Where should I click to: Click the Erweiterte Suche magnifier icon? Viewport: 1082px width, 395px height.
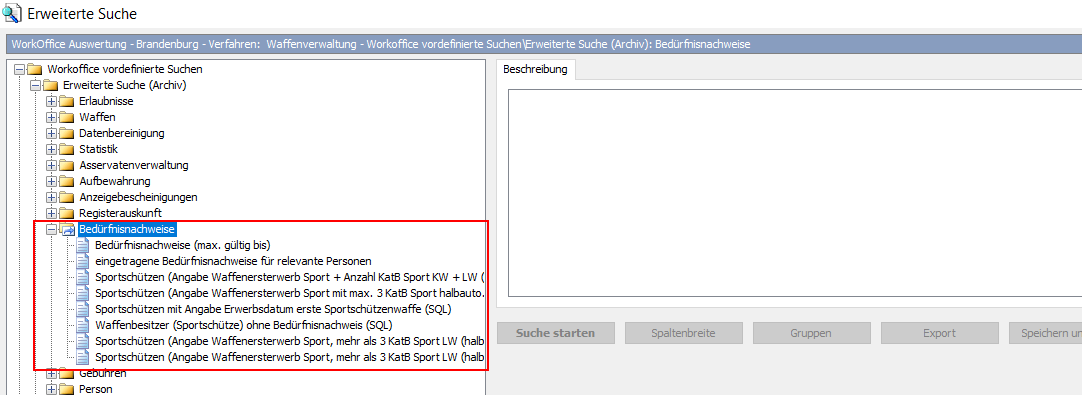tap(12, 12)
